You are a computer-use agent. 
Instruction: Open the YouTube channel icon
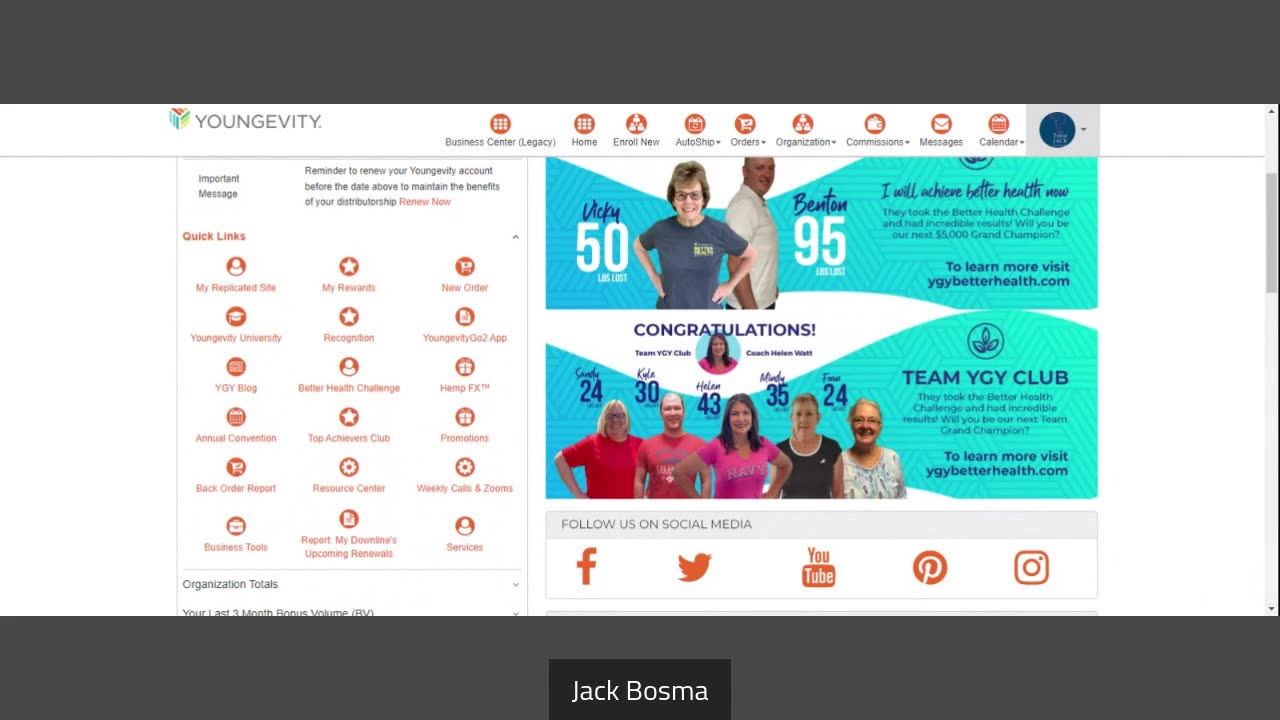point(818,567)
